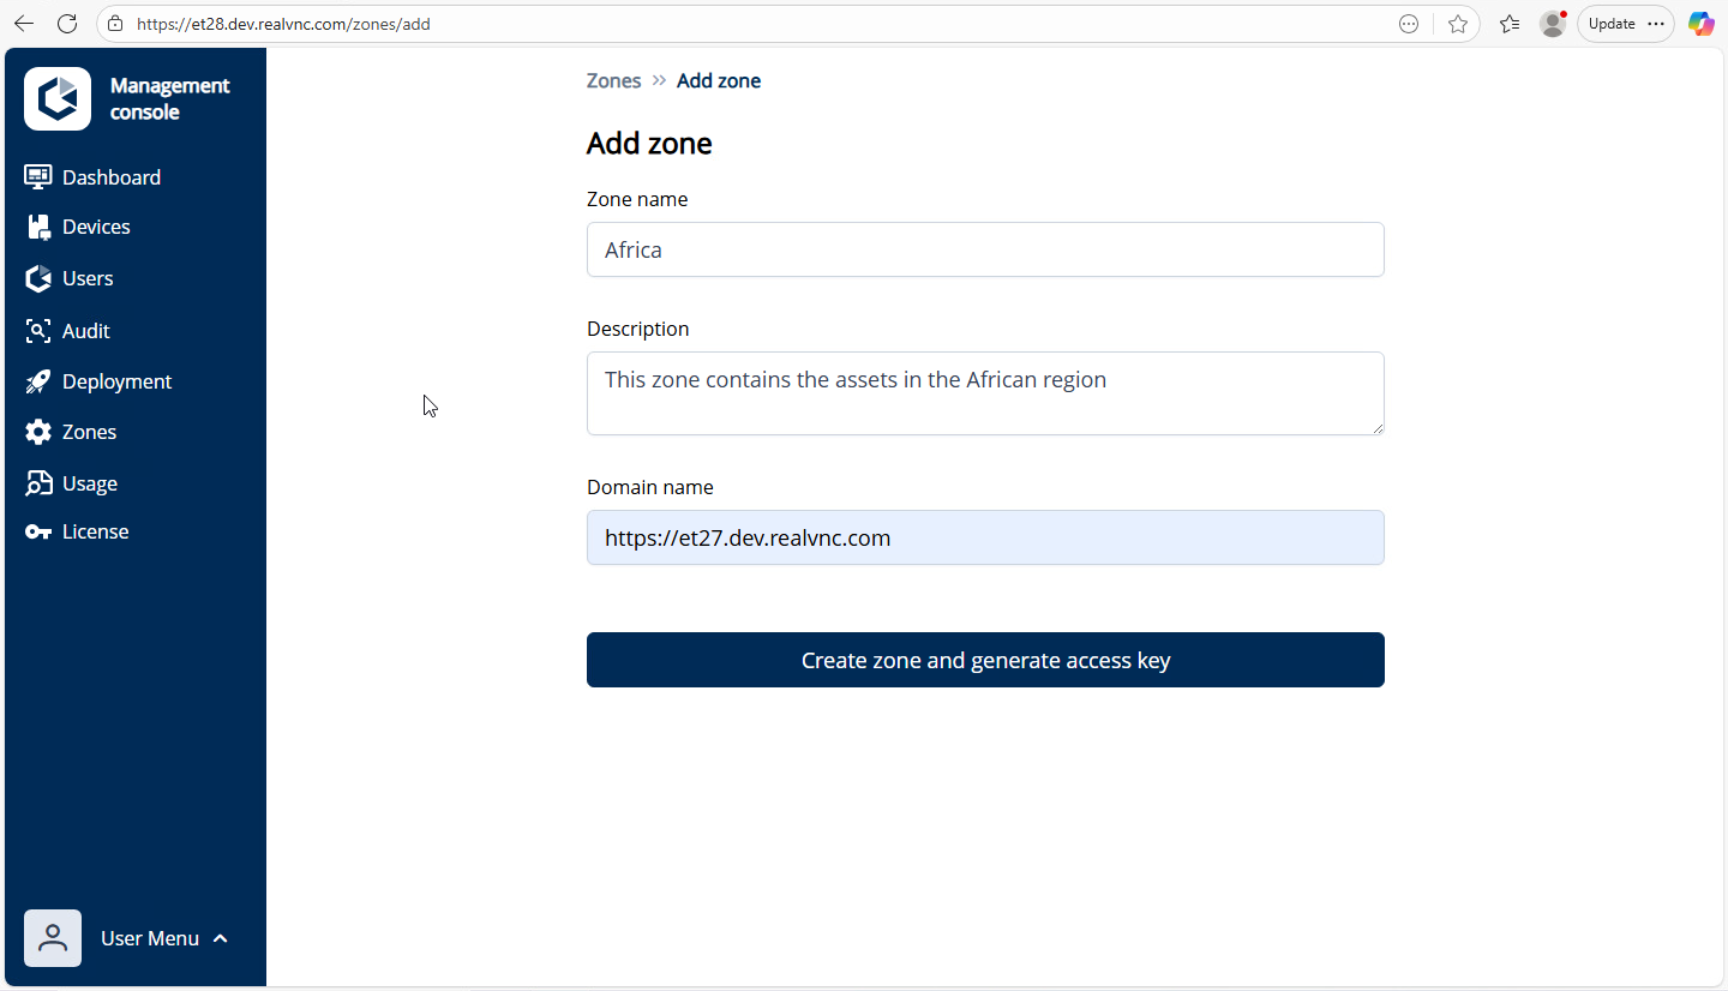Select the Devices icon in the sidebar
This screenshot has height=991, width=1728.
38,226
